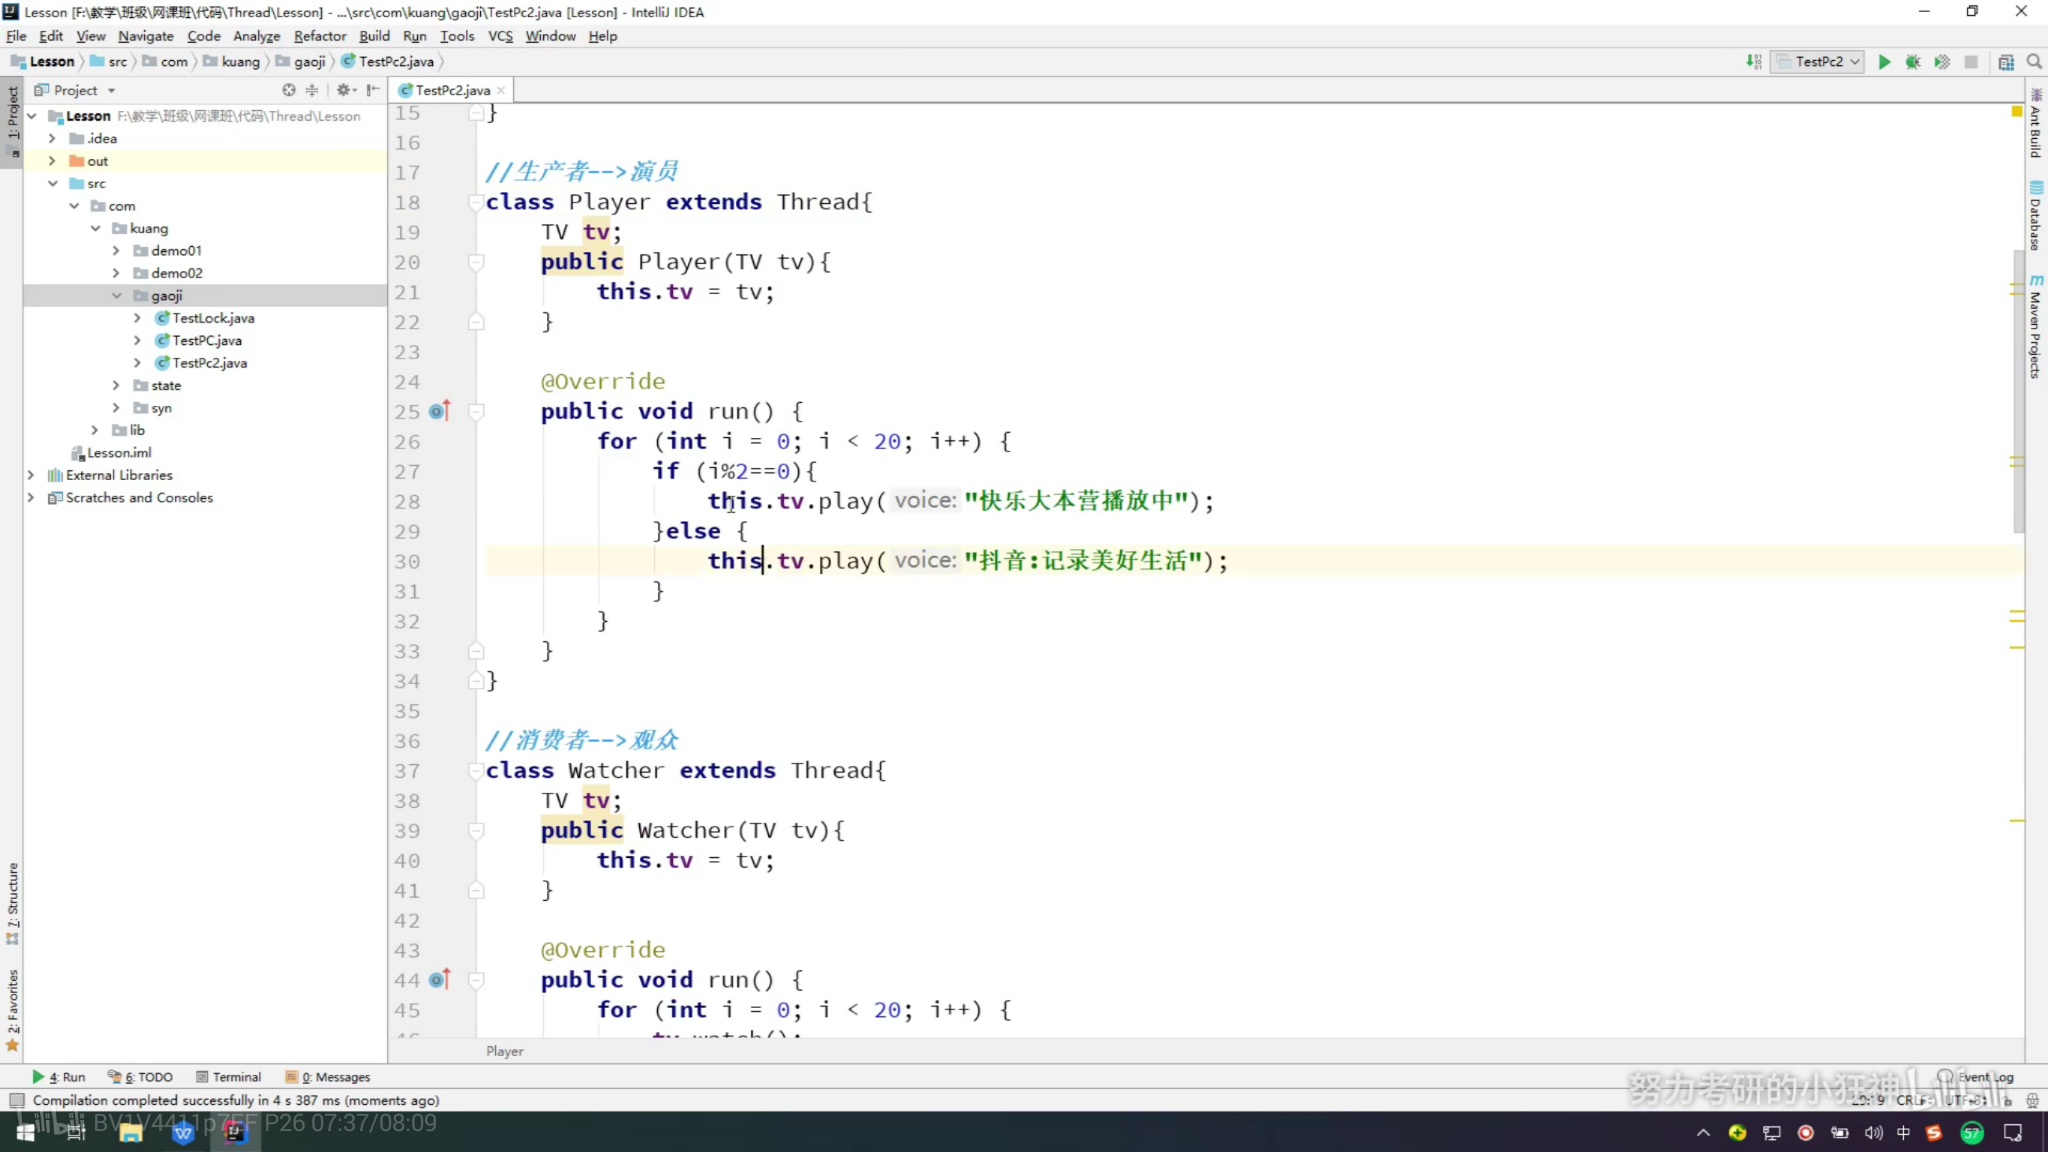Hide the Project panel with hide icon

[372, 90]
